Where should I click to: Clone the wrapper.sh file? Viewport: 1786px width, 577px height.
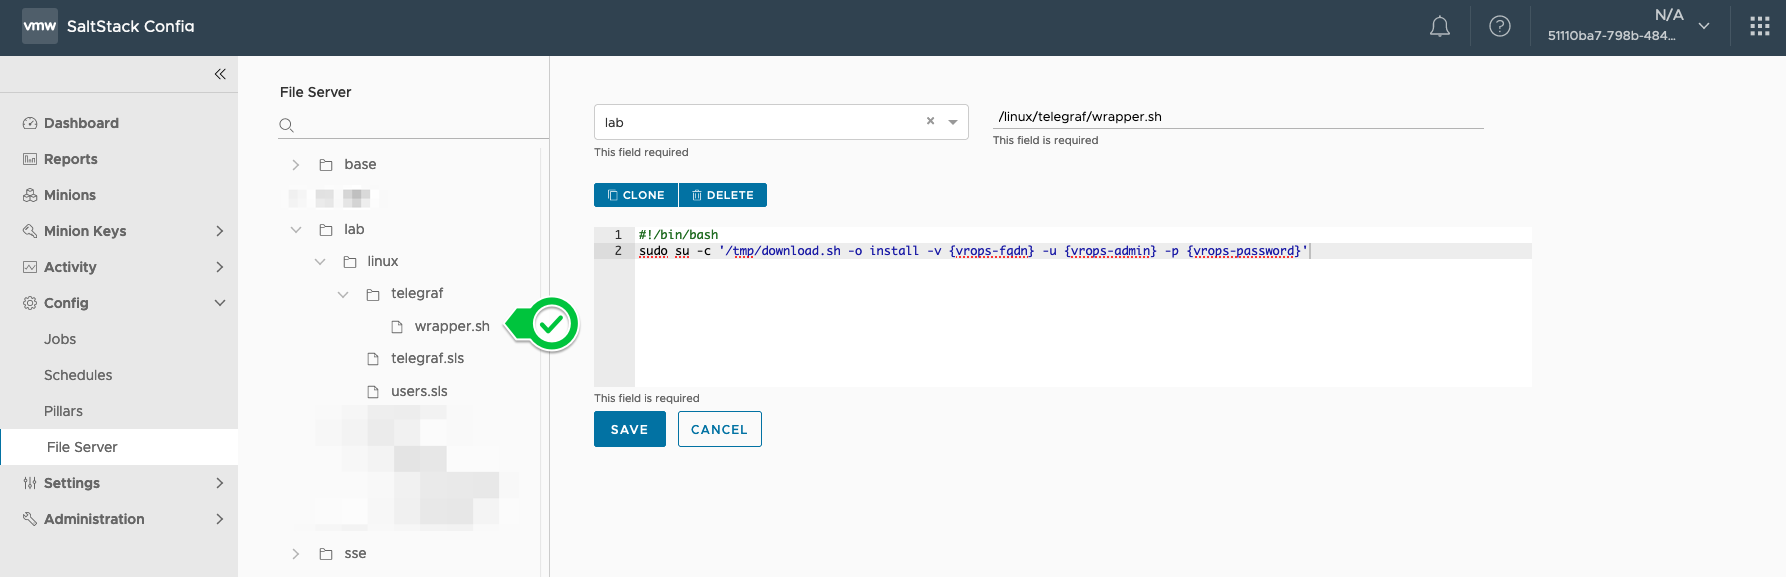pyautogui.click(x=636, y=195)
